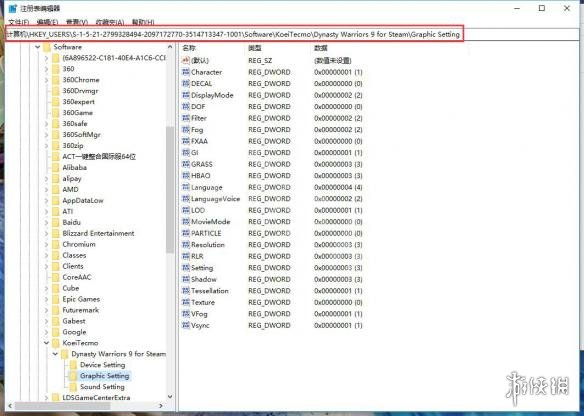Select the AppDataLow key
Image resolution: width=584 pixels, height=416 pixels.
click(x=83, y=200)
